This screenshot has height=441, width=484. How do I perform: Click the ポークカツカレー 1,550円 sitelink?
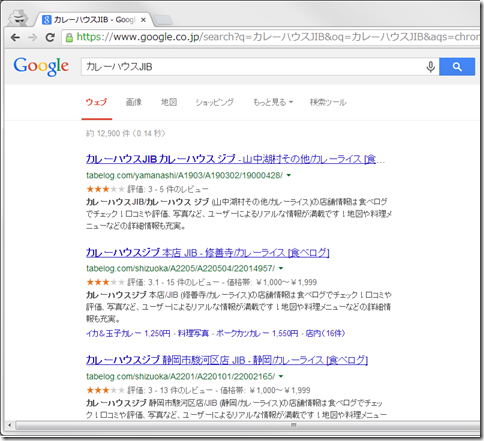[x=257, y=333]
